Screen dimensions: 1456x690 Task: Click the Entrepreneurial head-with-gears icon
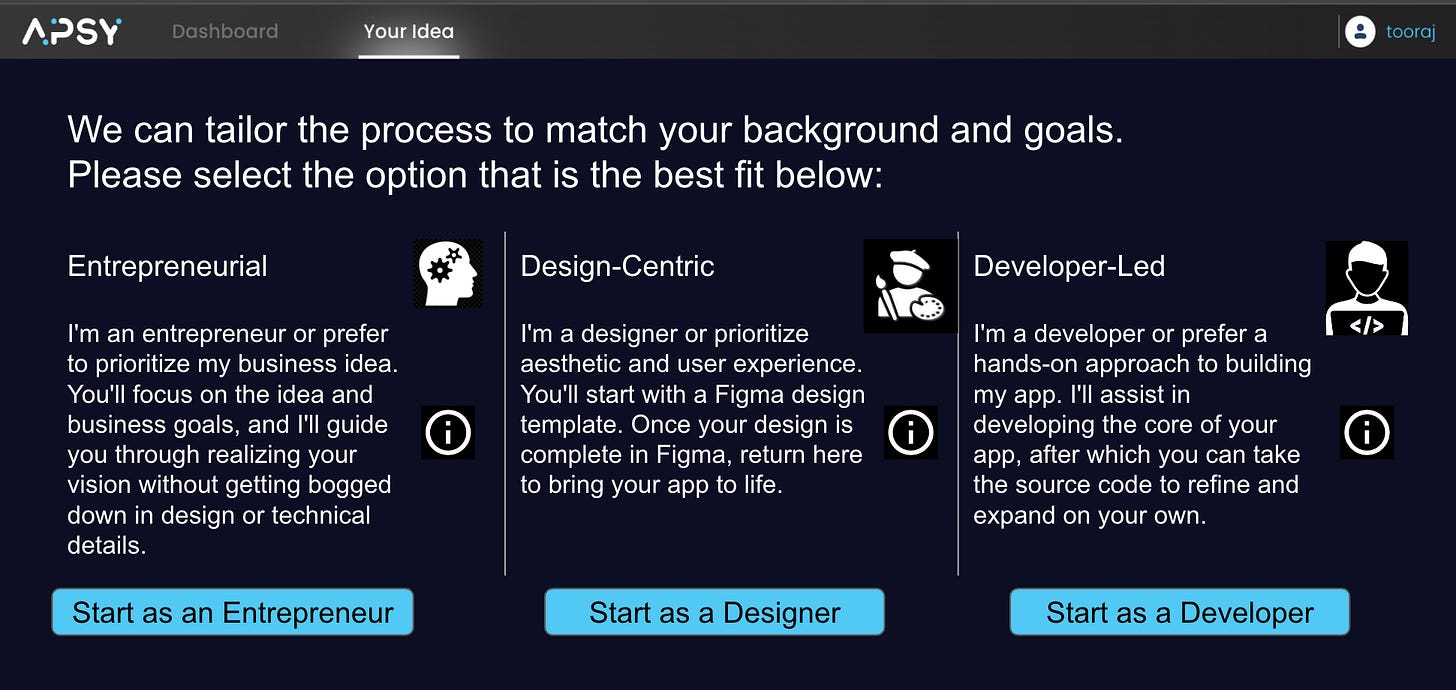(448, 273)
